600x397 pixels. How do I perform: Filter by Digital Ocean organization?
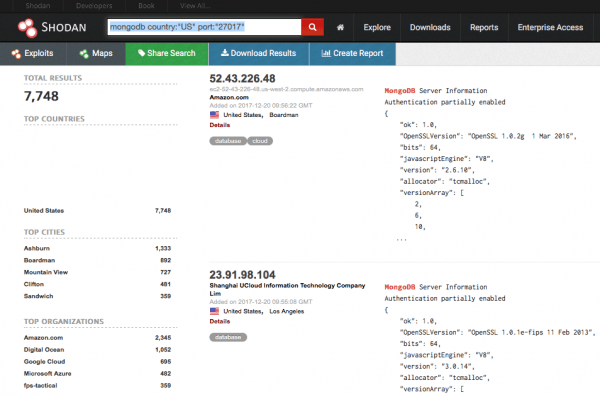(x=44, y=350)
